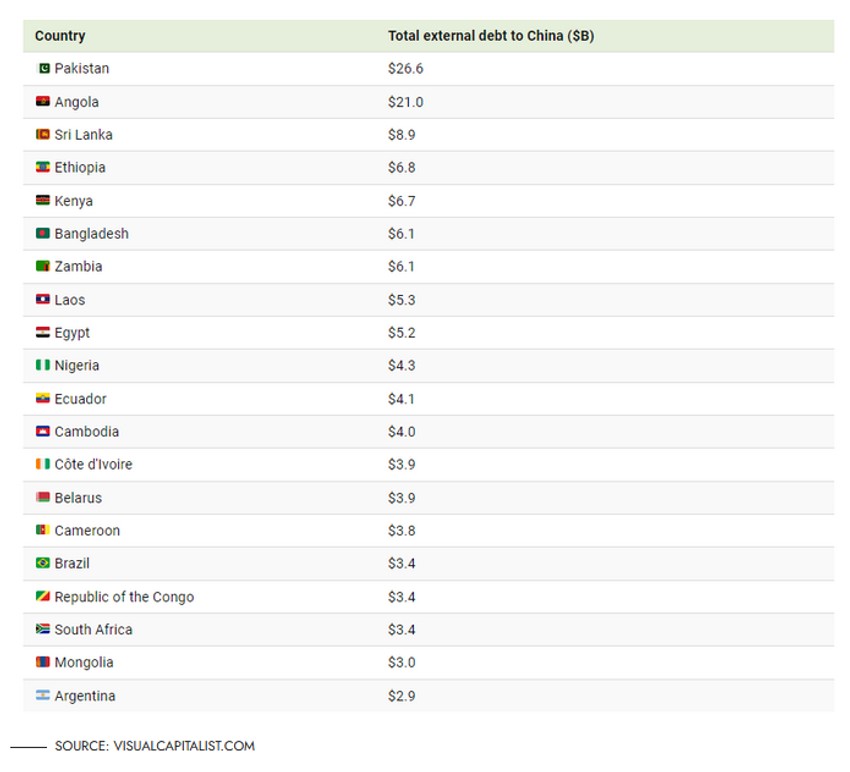Click Pakistan's $26.6 debt value
The image size is (850, 772).
pos(405,68)
